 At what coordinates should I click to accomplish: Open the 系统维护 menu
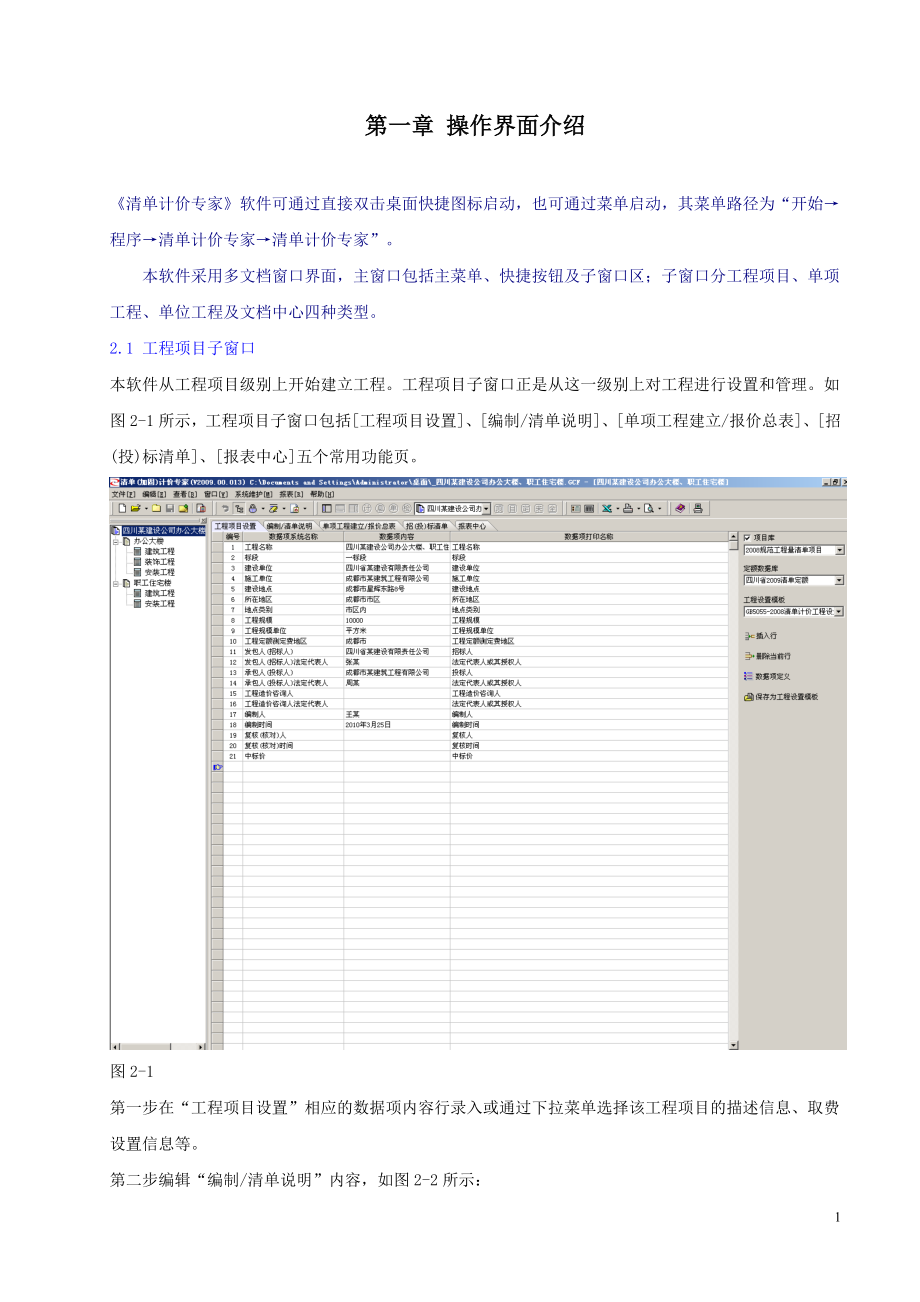(248, 494)
